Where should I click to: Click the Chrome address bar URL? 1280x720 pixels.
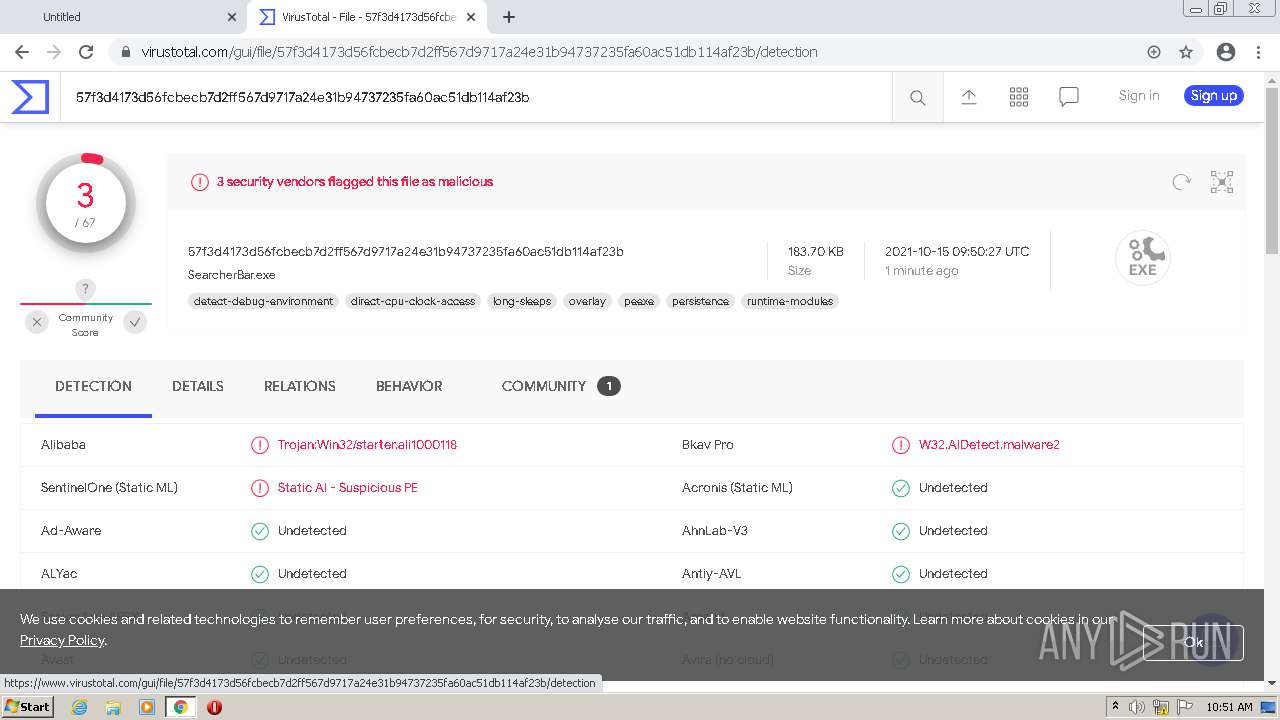click(x=479, y=52)
